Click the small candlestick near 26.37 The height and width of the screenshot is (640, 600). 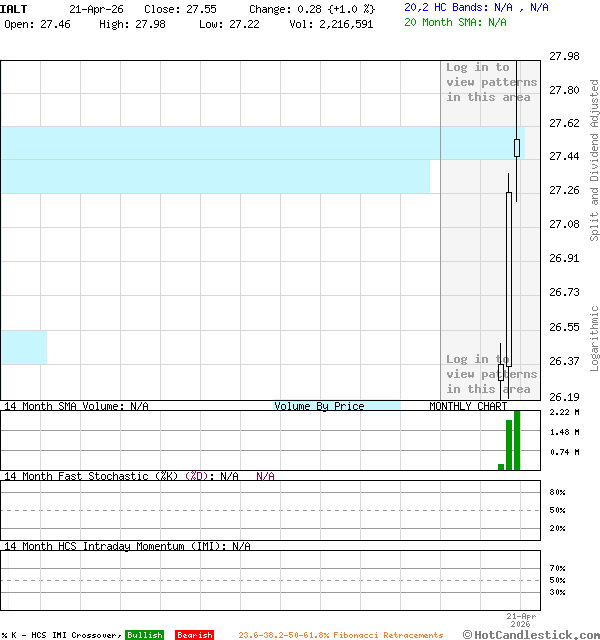pos(501,372)
